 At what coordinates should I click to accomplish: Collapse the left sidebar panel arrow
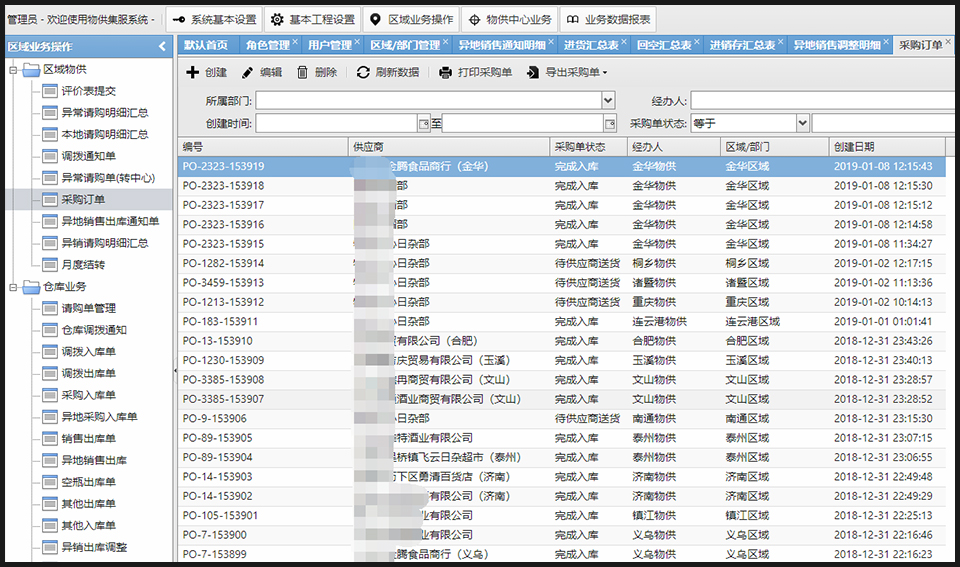coord(162,46)
